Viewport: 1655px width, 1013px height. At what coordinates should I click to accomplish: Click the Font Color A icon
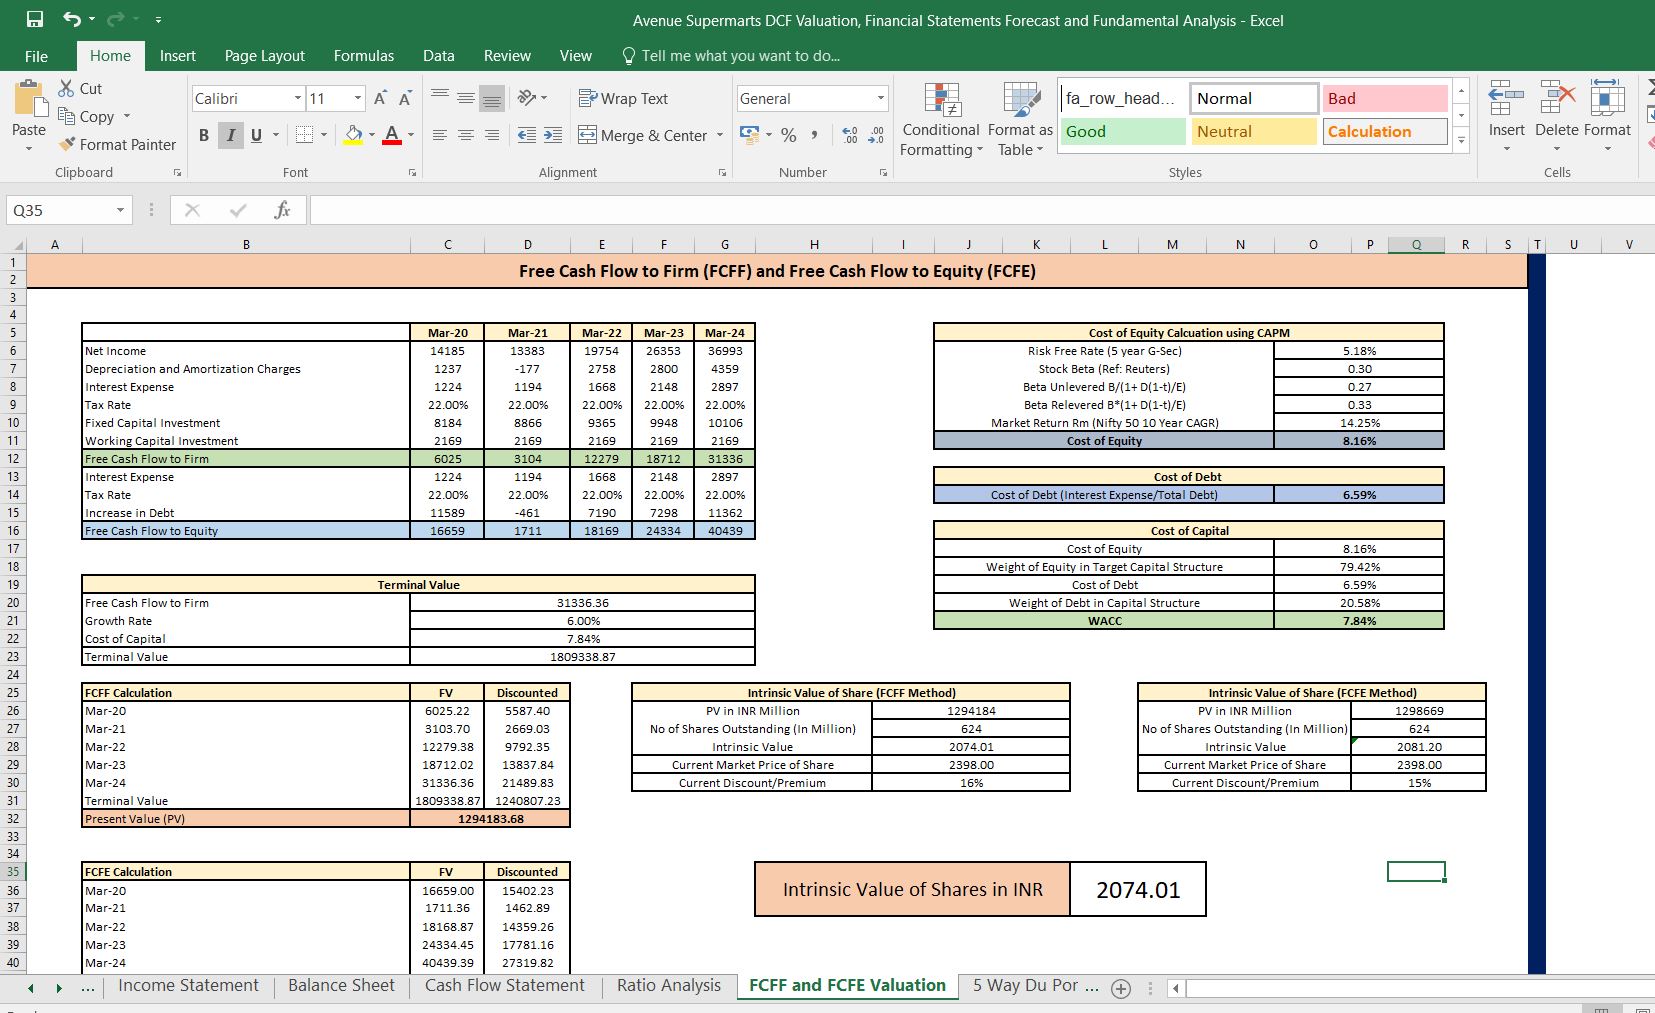[x=392, y=135]
